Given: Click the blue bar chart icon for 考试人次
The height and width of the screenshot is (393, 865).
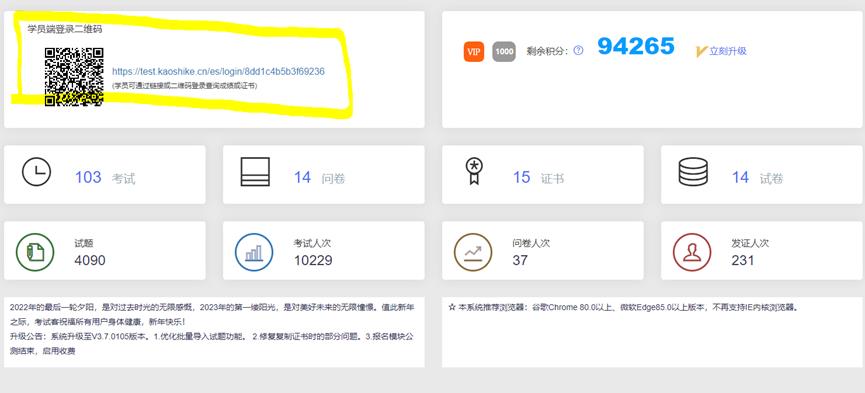Looking at the screenshot, I should click(x=254, y=252).
